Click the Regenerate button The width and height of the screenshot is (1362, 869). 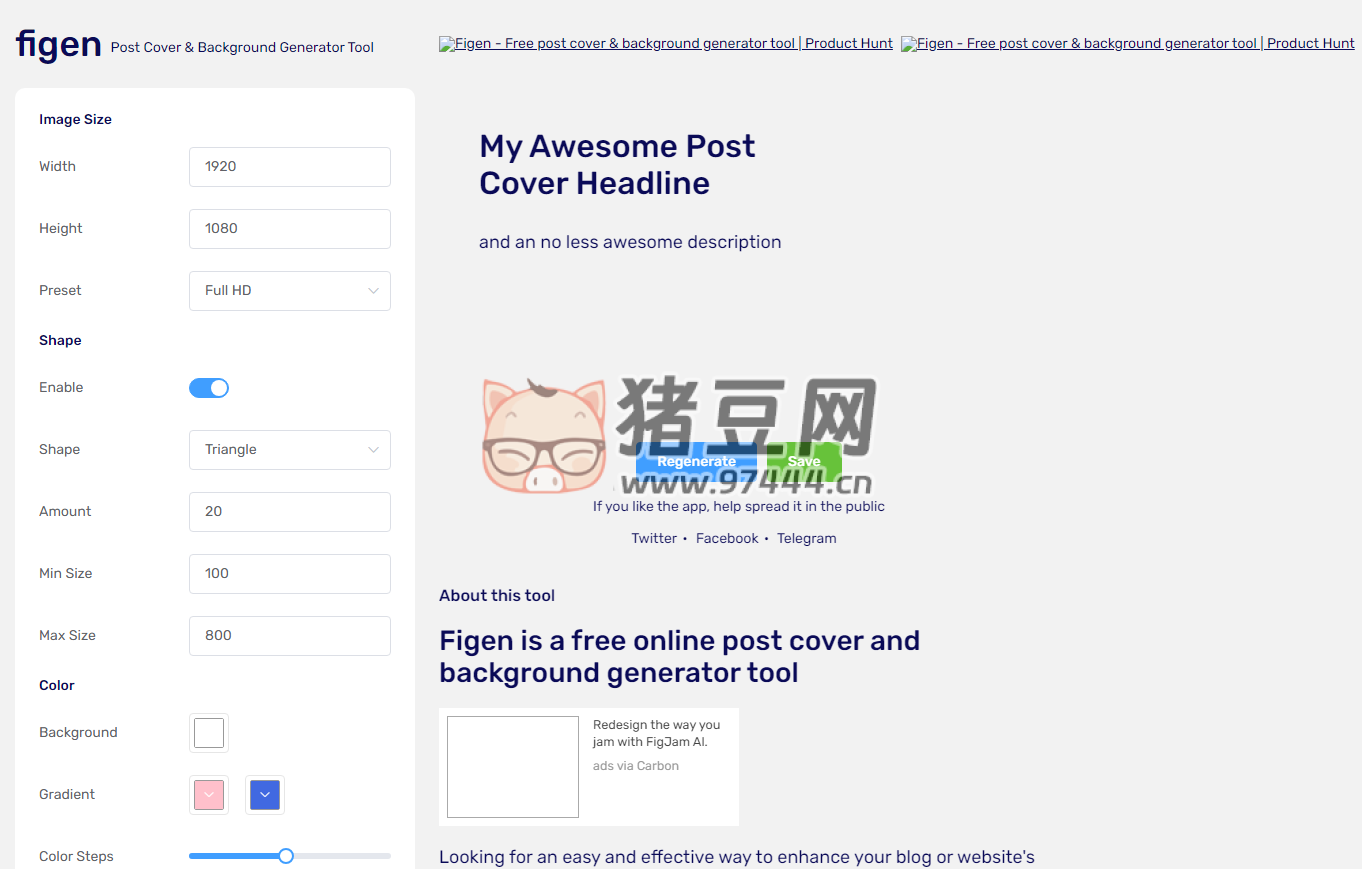coord(697,462)
